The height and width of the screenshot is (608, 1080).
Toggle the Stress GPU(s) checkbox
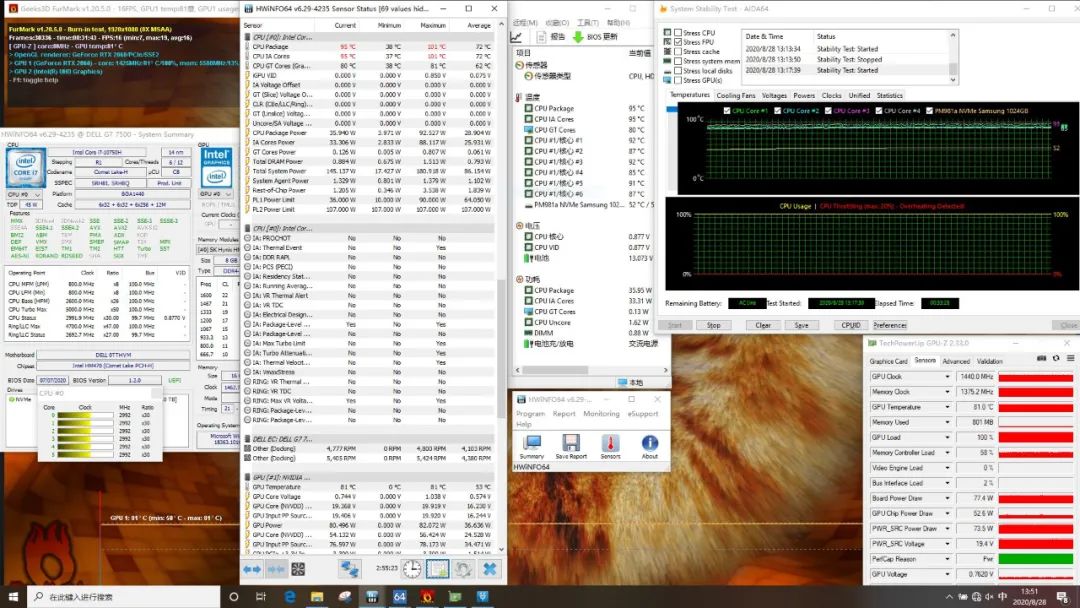point(678,80)
